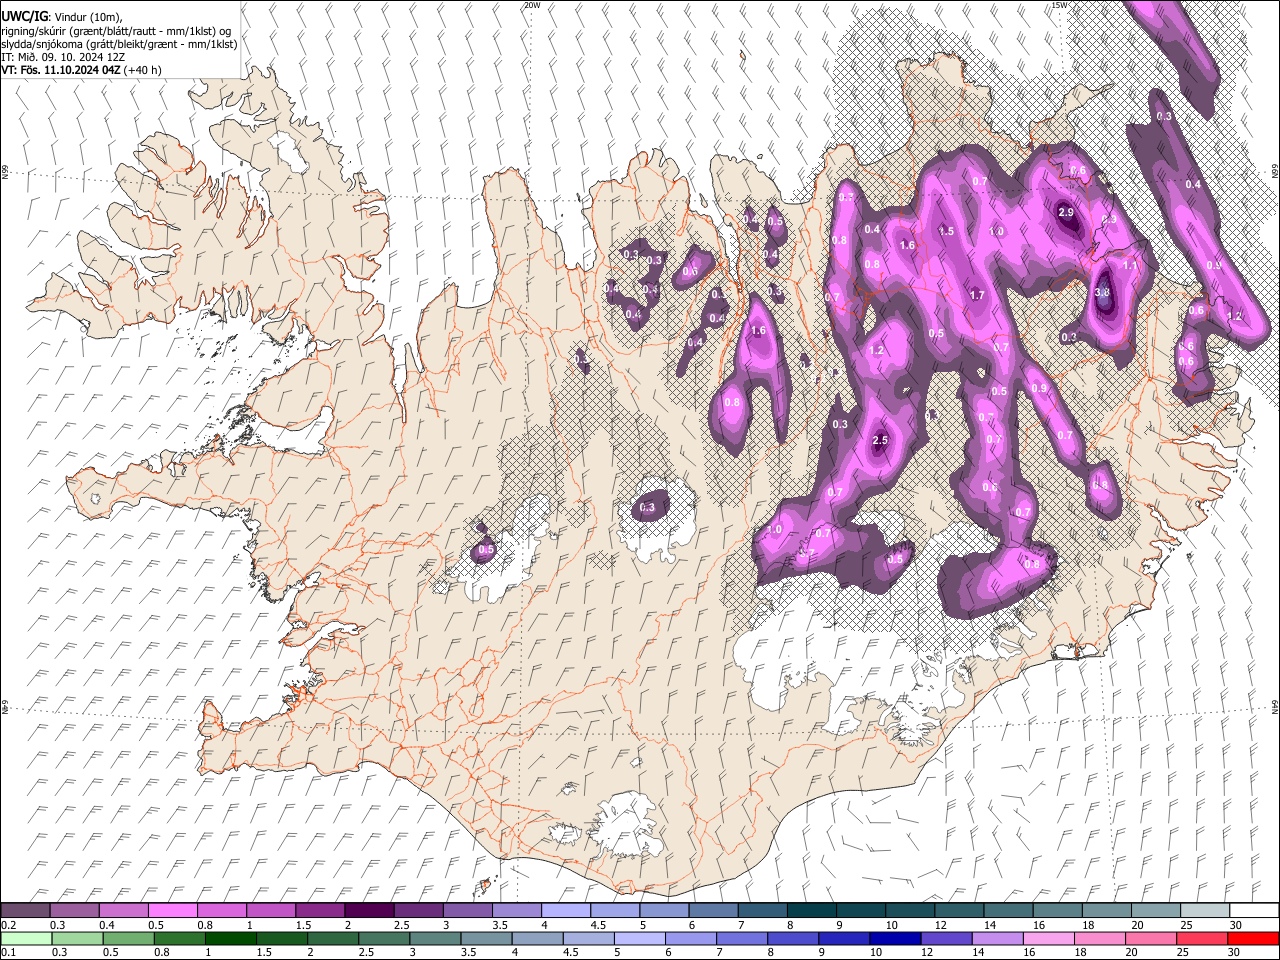Viewport: 1280px width, 960px height.
Task: Pick the 2.5–3 swatch in the rain legend row
Action: click(x=385, y=938)
